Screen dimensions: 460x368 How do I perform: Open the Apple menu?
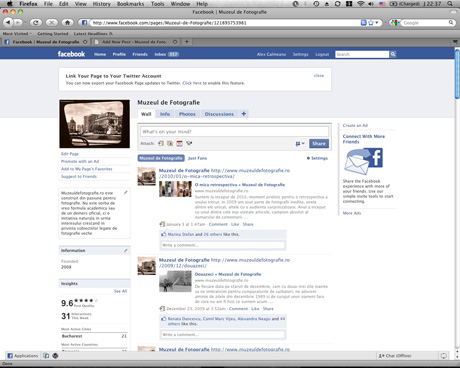pos(9,4)
